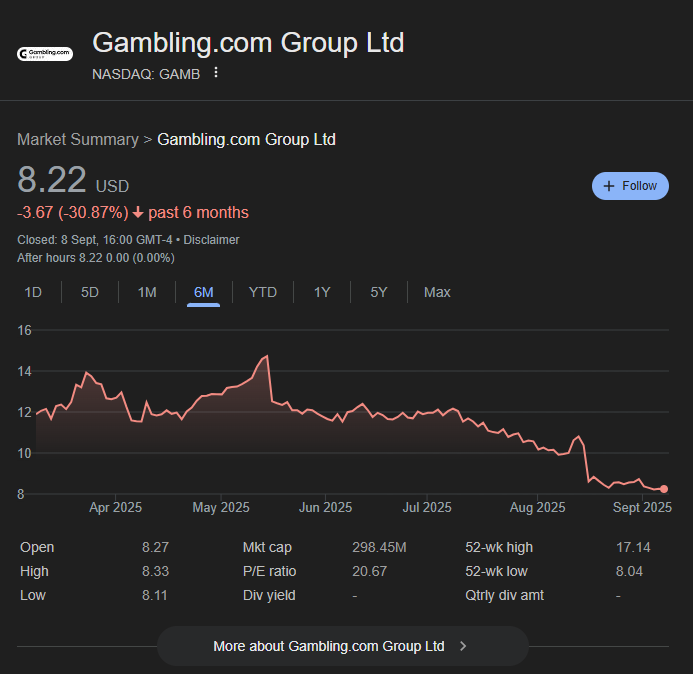Click the Jun 2025 axis label

[325, 507]
